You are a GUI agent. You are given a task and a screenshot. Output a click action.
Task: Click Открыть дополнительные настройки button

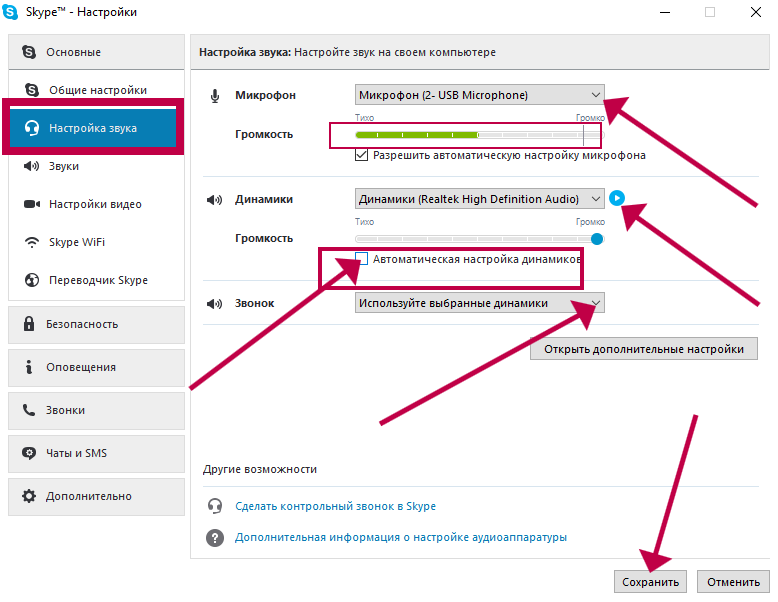(x=644, y=349)
